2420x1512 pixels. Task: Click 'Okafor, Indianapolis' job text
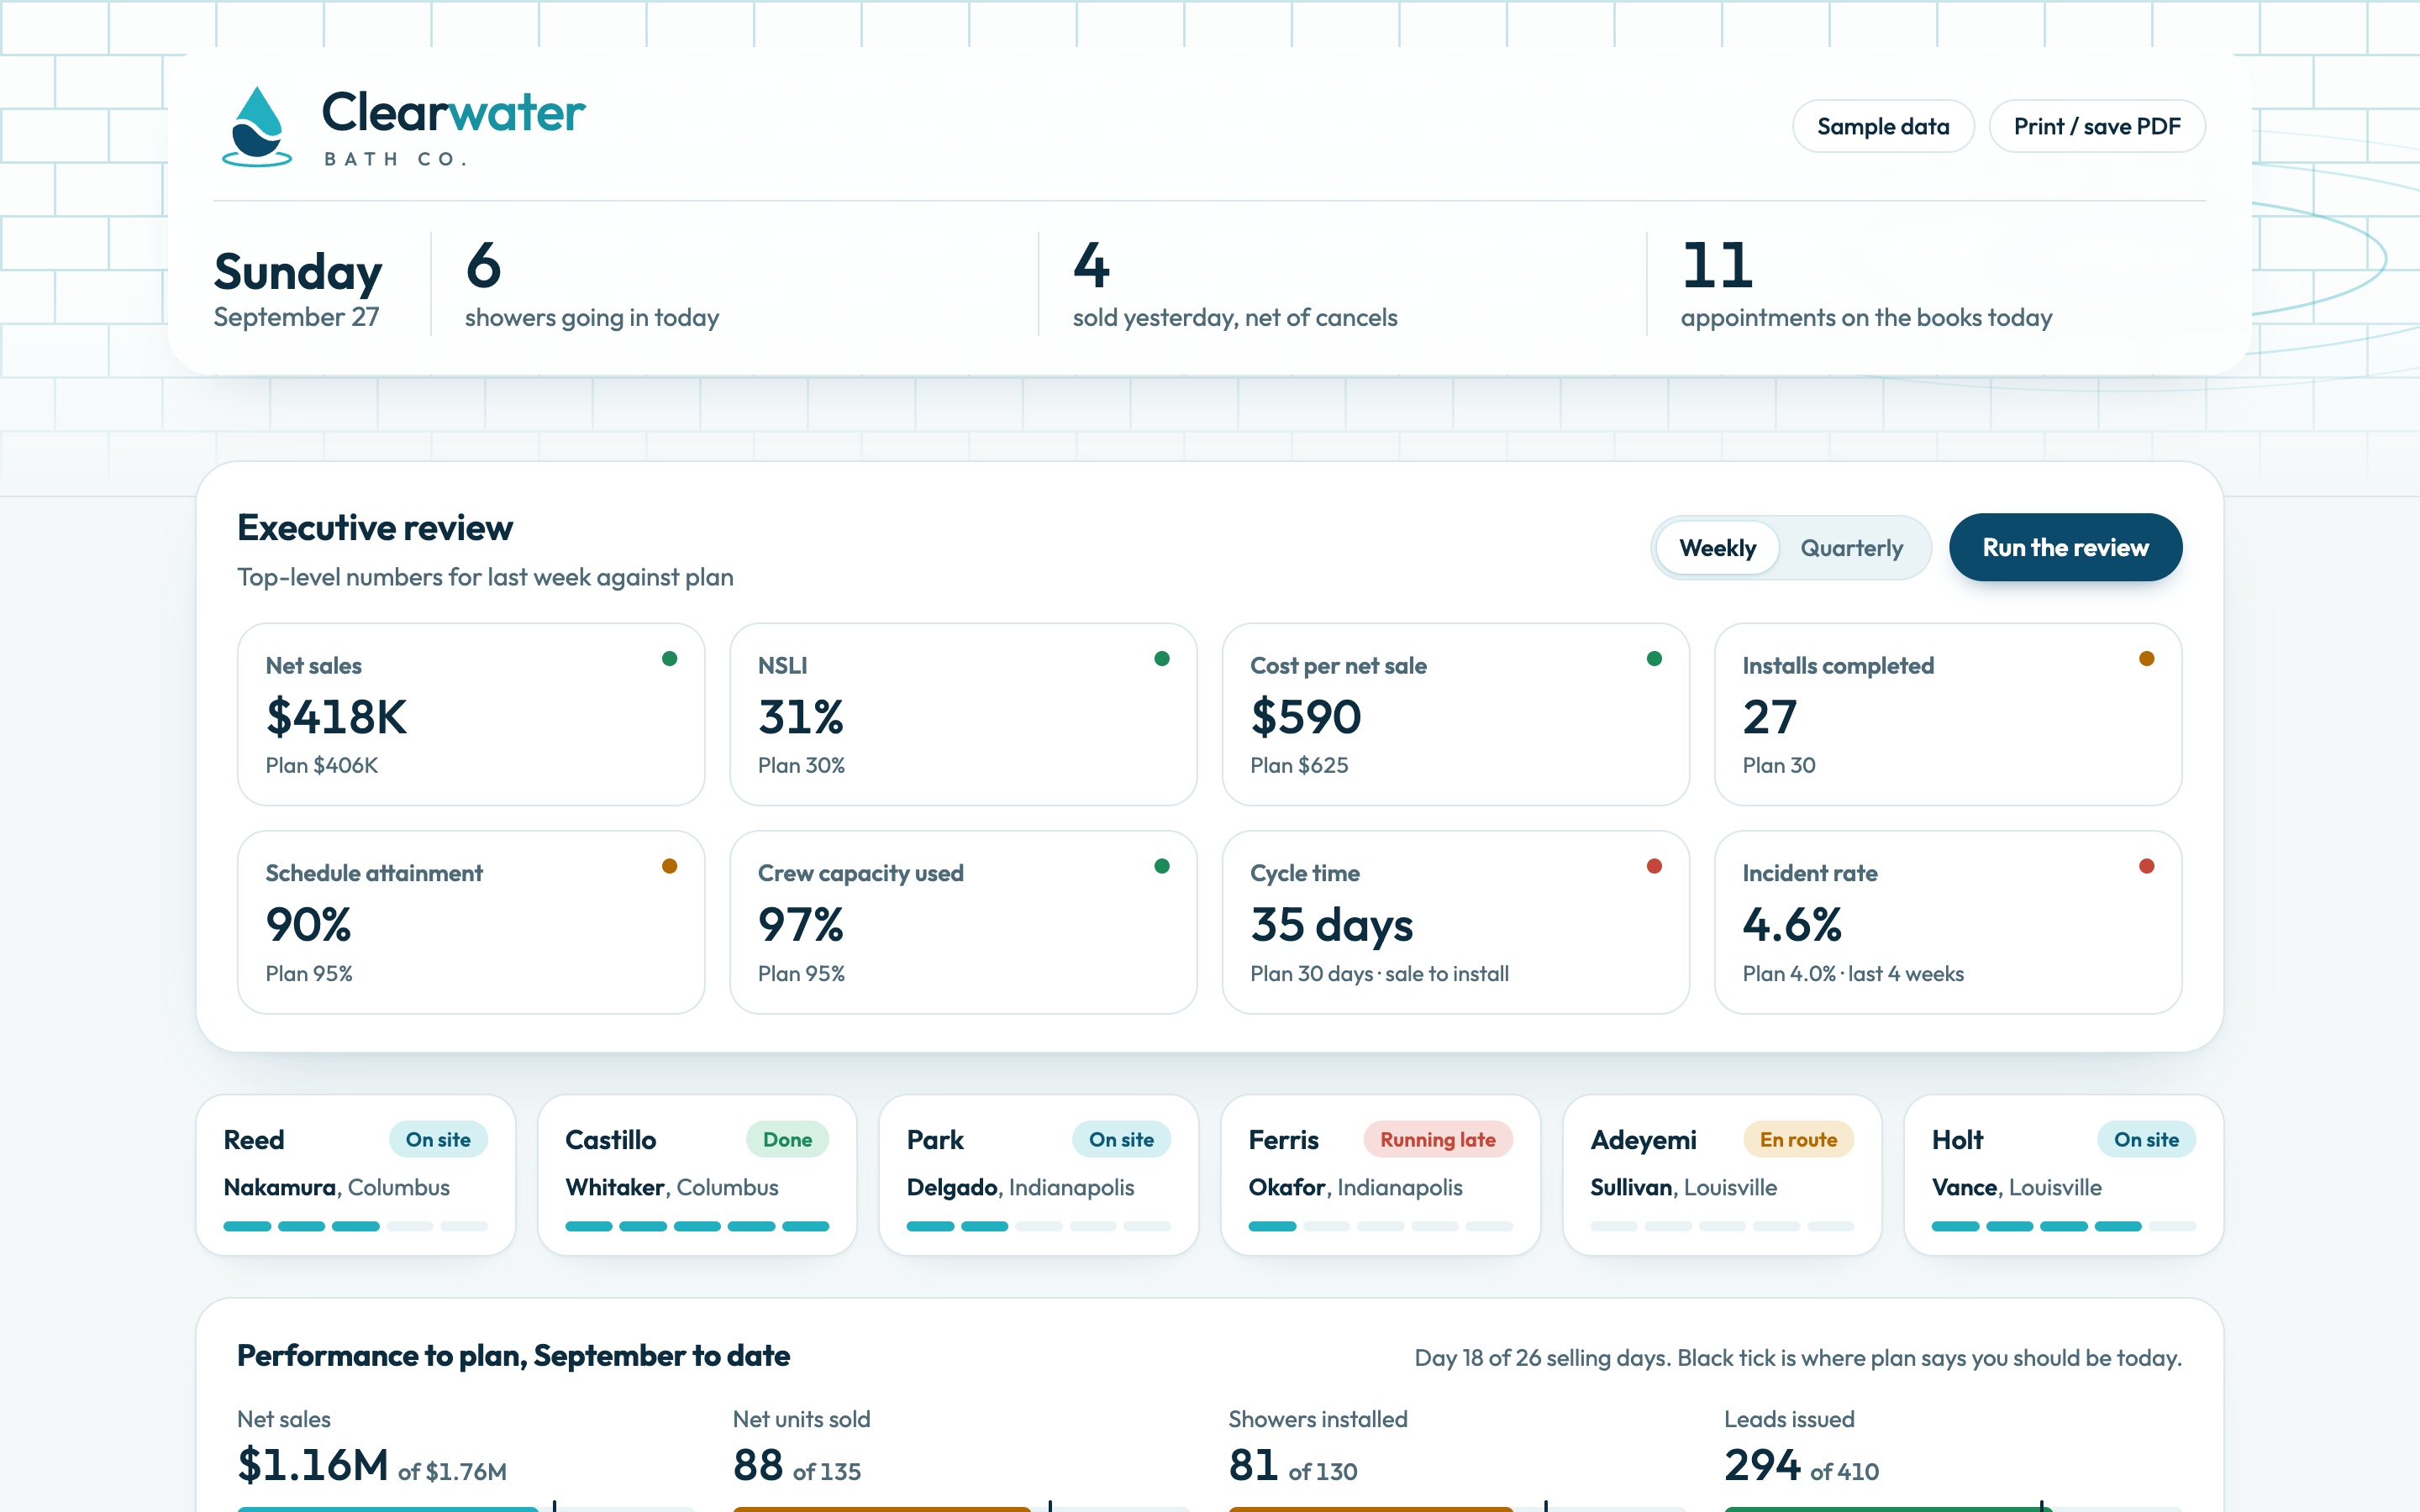1355,1187
